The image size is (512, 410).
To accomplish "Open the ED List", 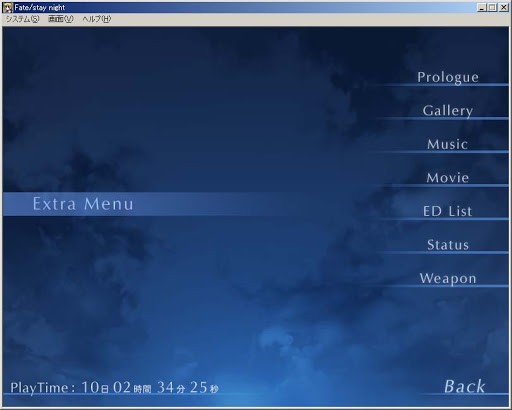I will click(x=448, y=211).
